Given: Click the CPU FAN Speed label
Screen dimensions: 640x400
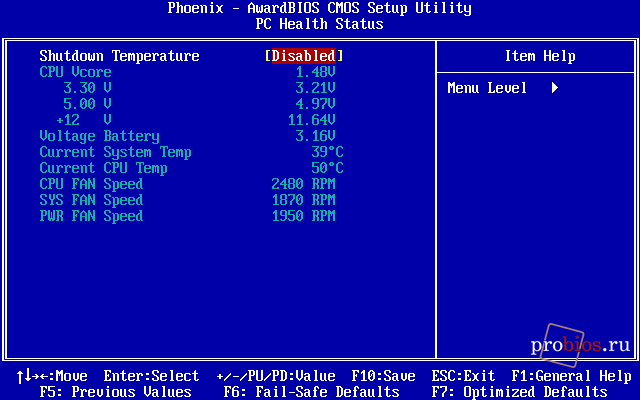Looking at the screenshot, I should (x=91, y=184).
